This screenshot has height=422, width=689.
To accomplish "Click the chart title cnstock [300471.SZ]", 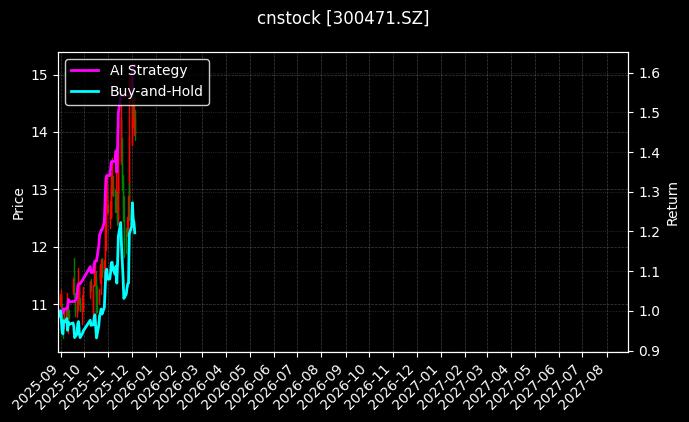I will pos(344,18).
